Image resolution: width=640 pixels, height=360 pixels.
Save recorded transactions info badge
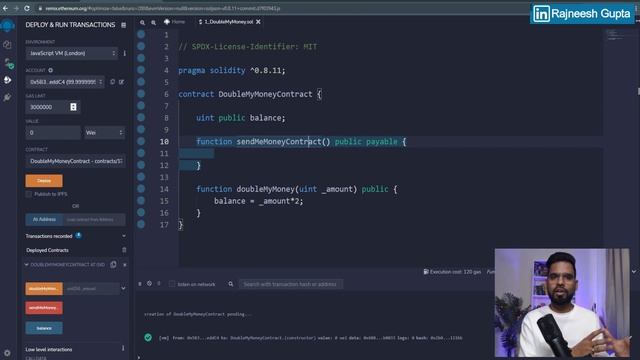point(78,236)
